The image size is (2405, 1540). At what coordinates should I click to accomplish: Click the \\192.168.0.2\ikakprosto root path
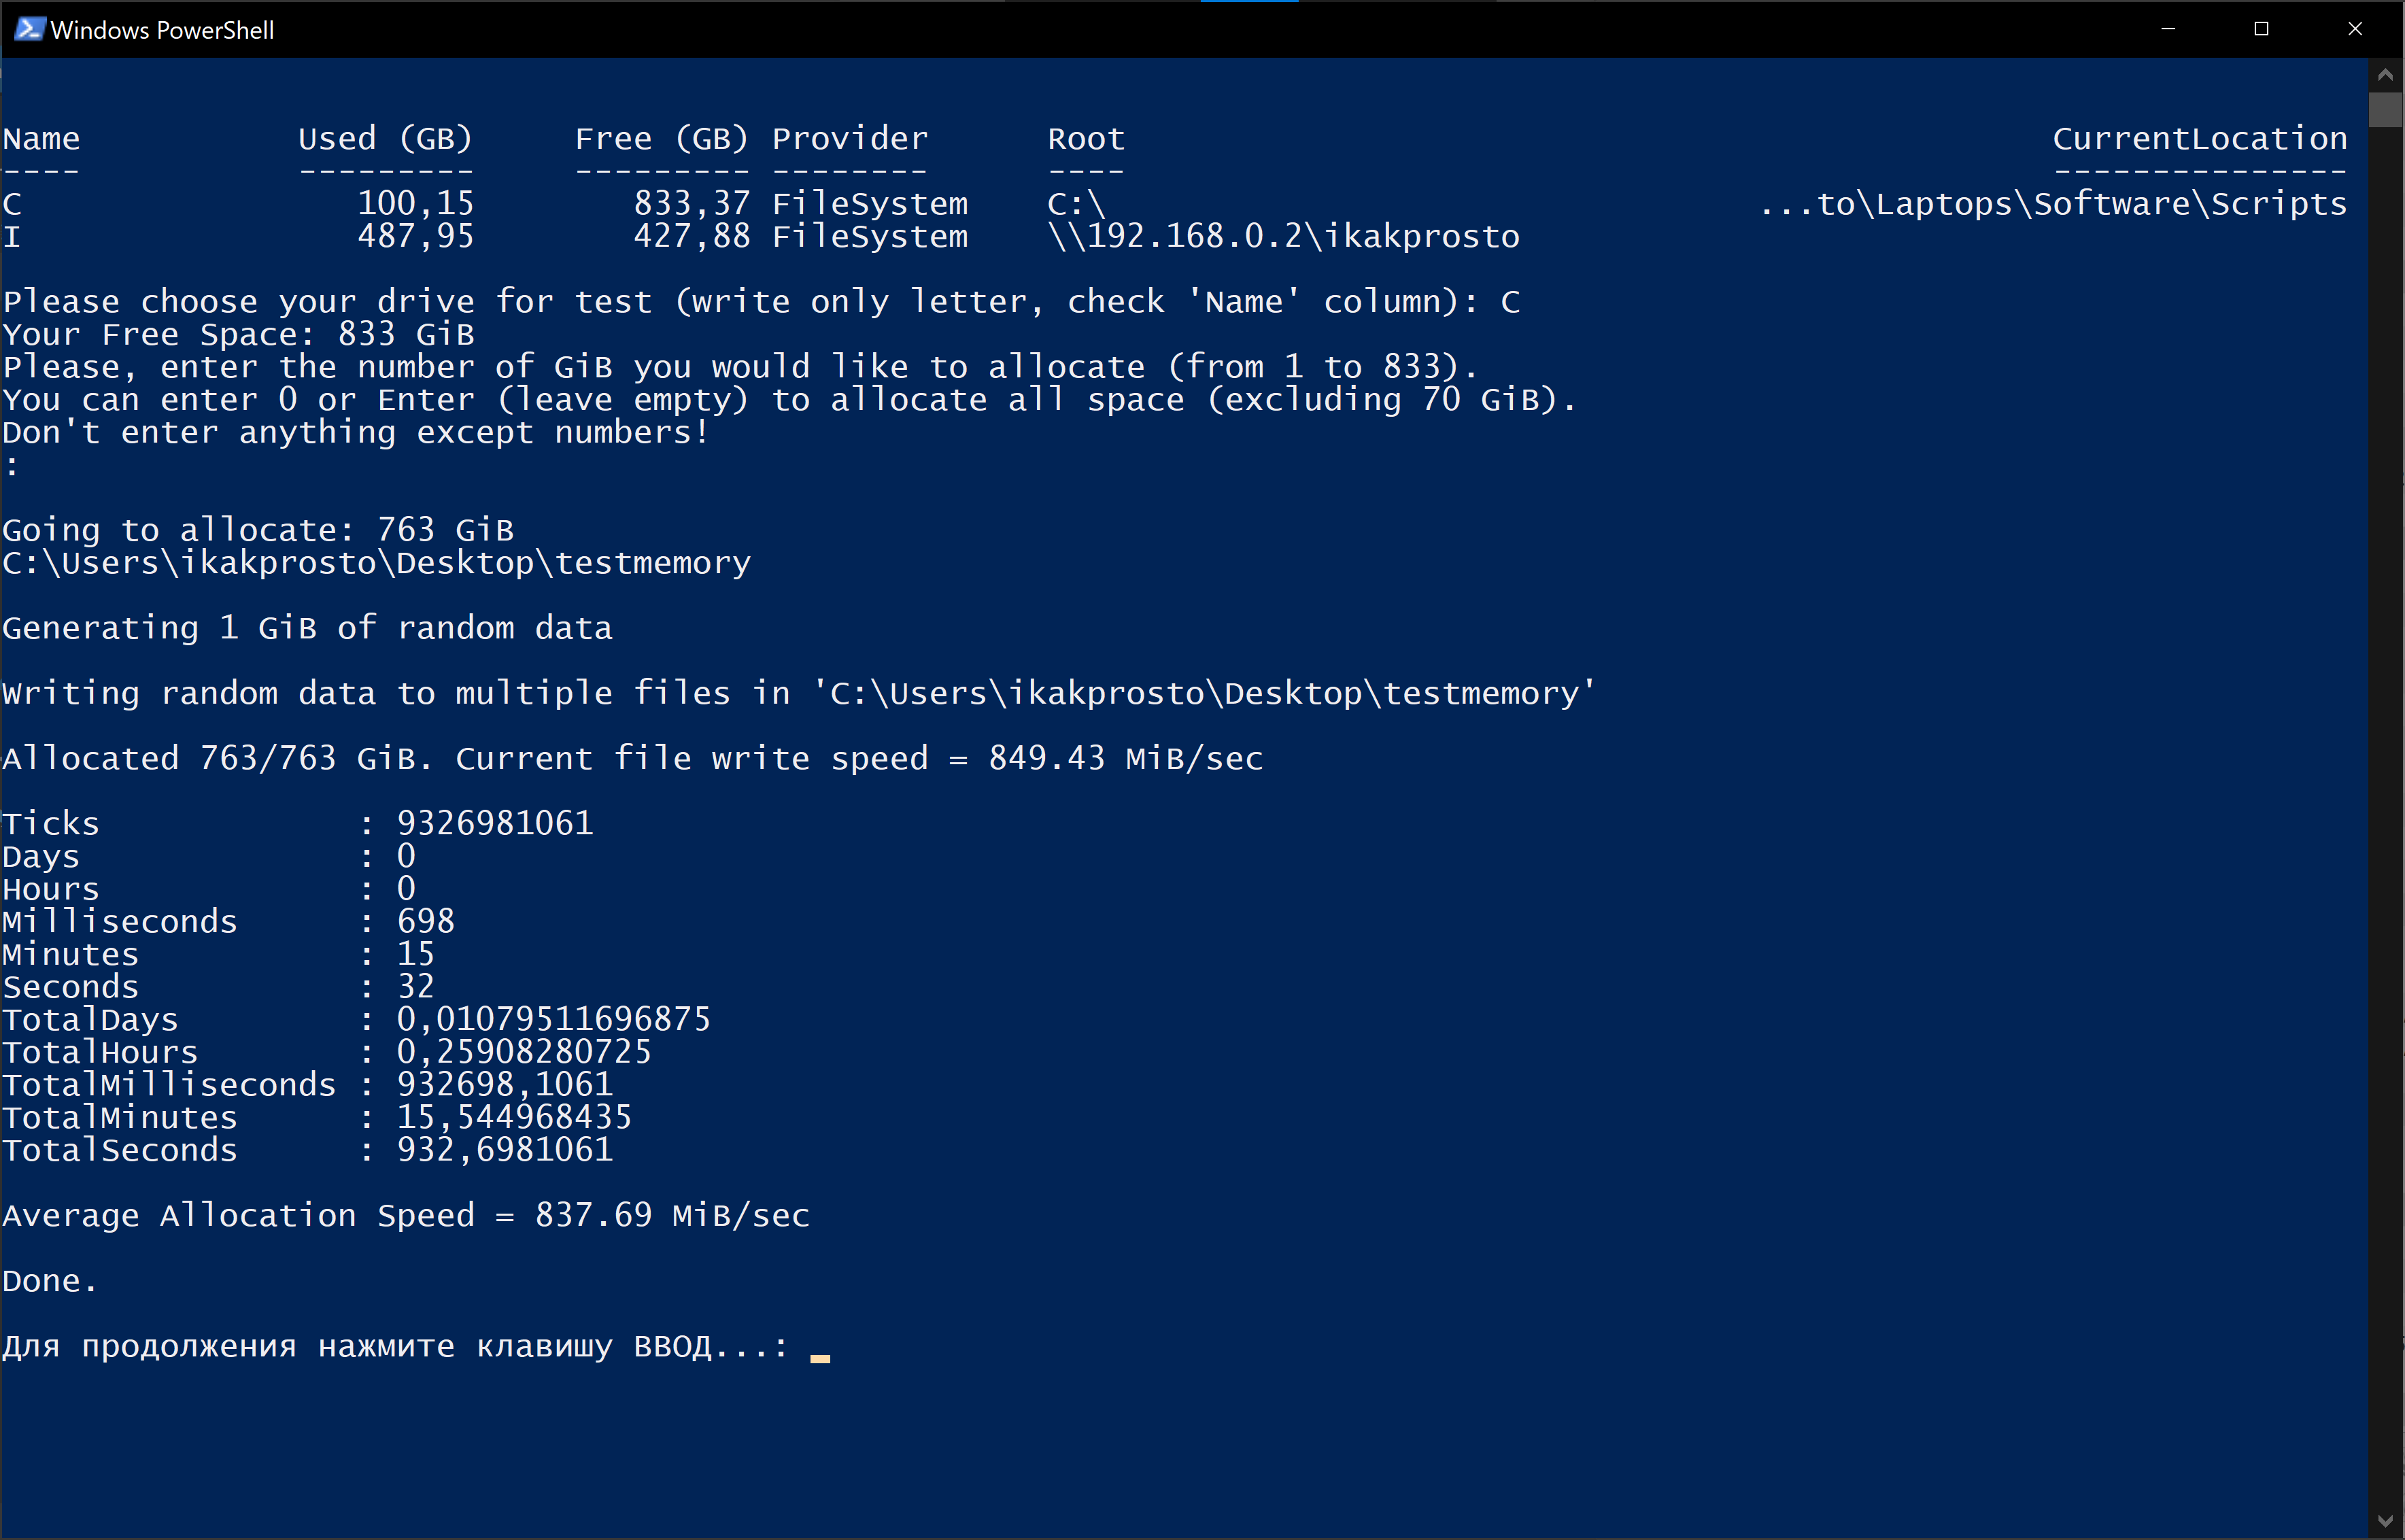[1283, 237]
